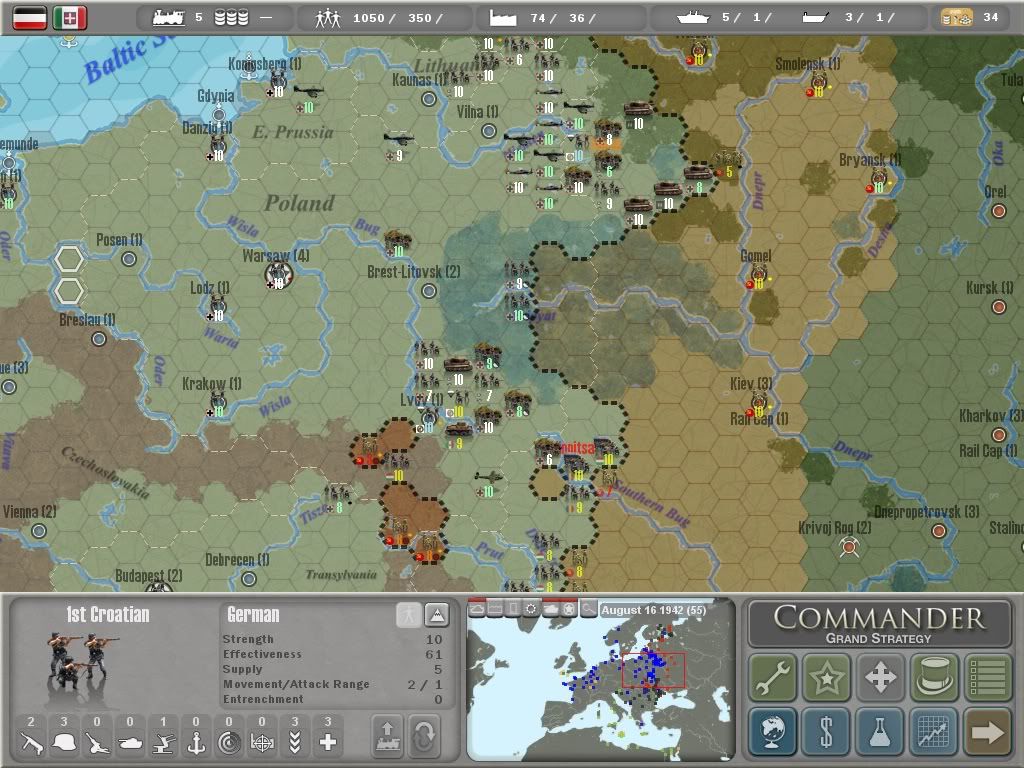Toggle the cloud weather minimap filter

(x=477, y=609)
